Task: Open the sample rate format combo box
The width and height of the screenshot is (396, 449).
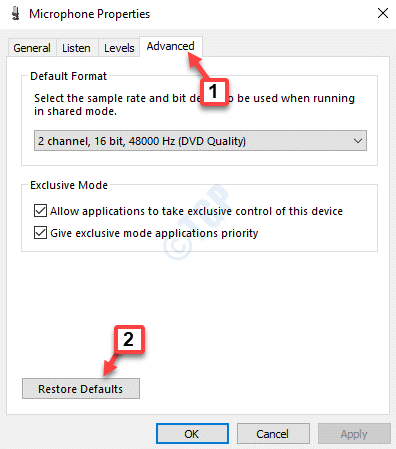Action: [200, 141]
